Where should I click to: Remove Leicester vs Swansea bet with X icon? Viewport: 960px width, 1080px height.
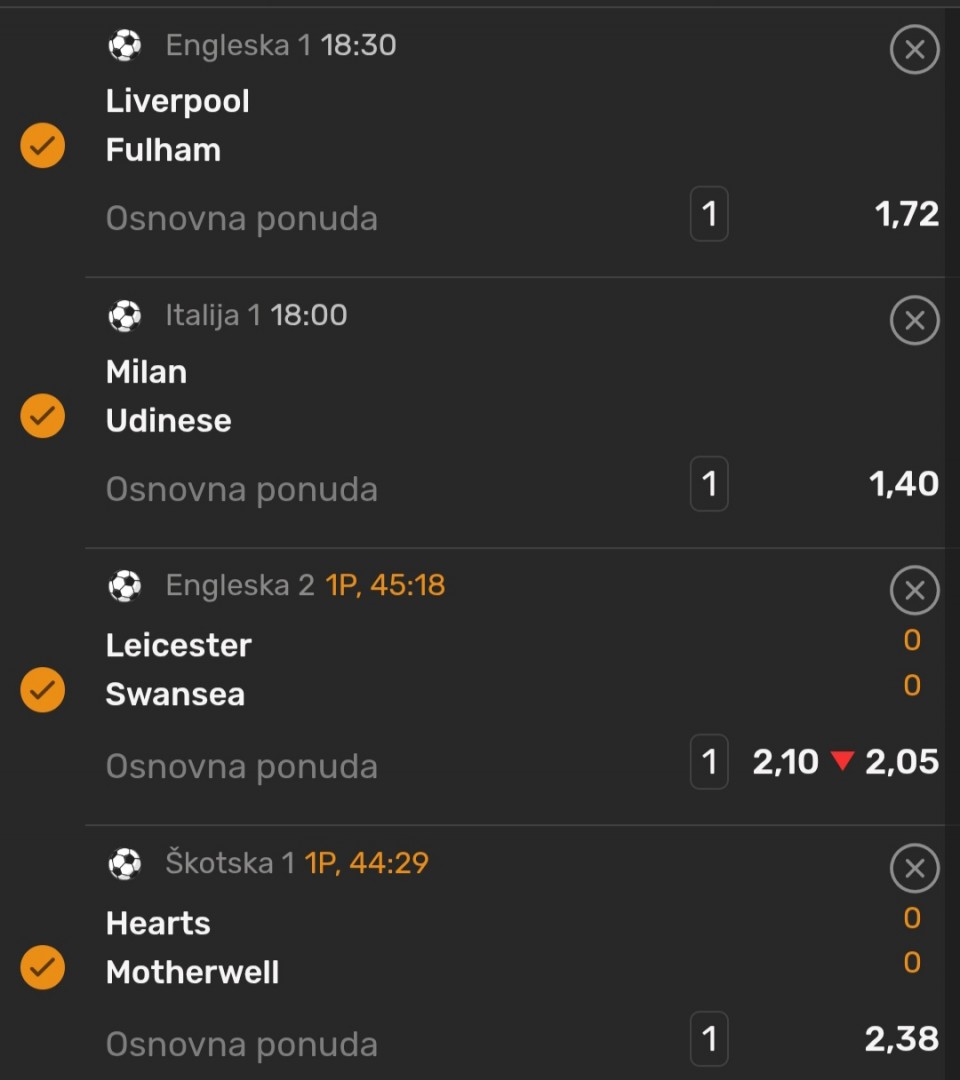click(x=914, y=591)
